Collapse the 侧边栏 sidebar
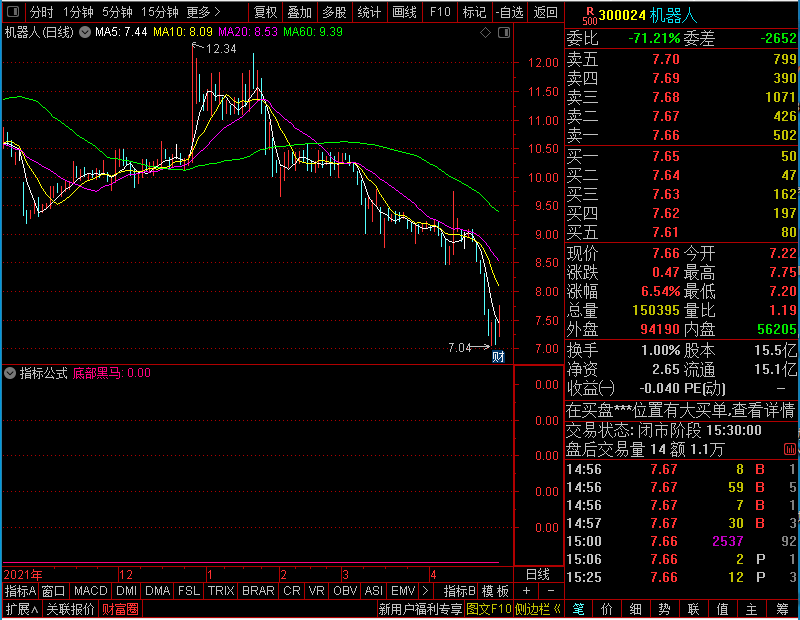The height and width of the screenshot is (620, 800). point(538,609)
